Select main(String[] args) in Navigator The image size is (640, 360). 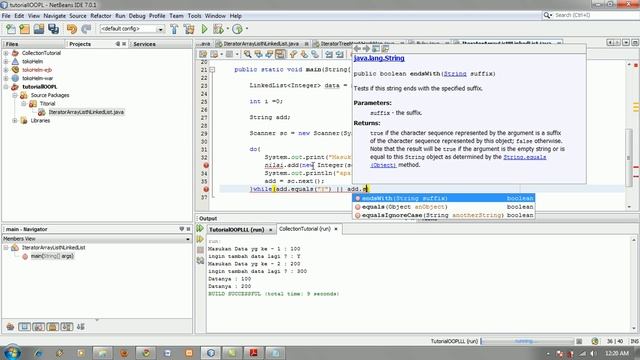pyautogui.click(x=52, y=256)
